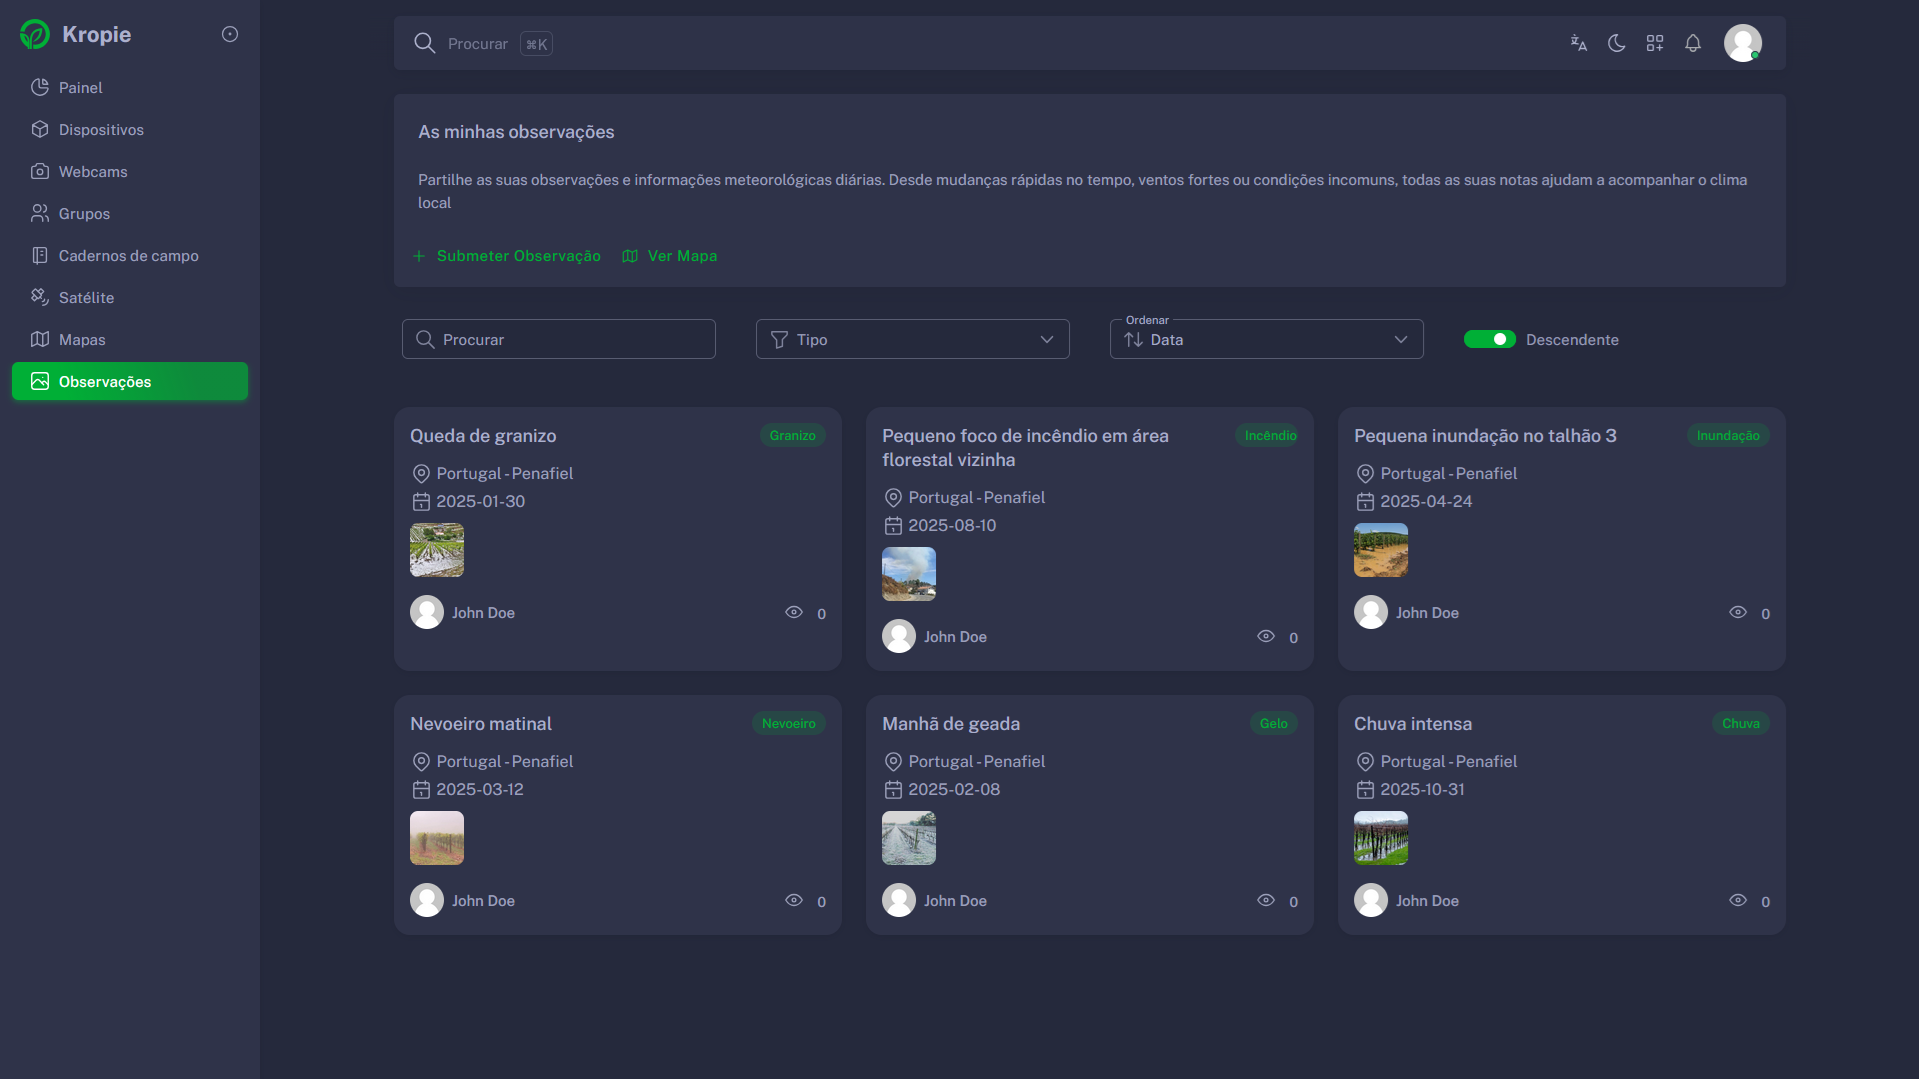This screenshot has width=1919, height=1079.
Task: Open the notifications bell
Action: [x=1692, y=43]
